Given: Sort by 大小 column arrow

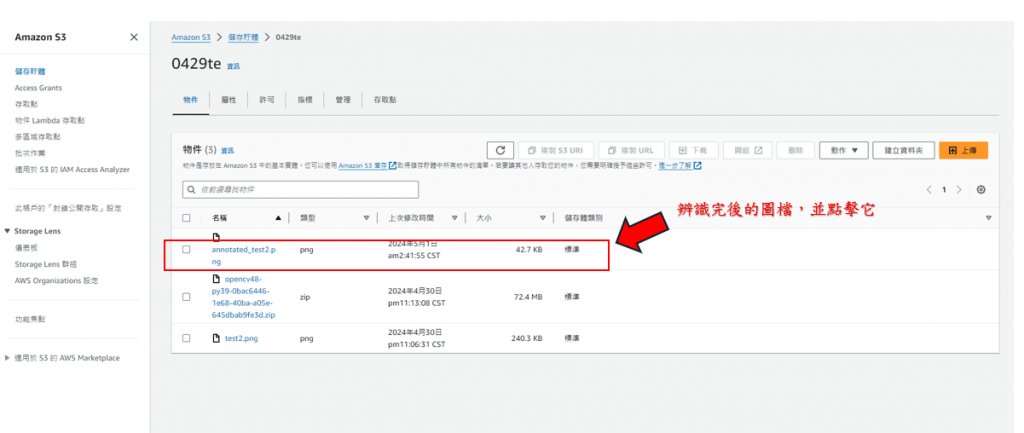Looking at the screenshot, I should (x=543, y=218).
